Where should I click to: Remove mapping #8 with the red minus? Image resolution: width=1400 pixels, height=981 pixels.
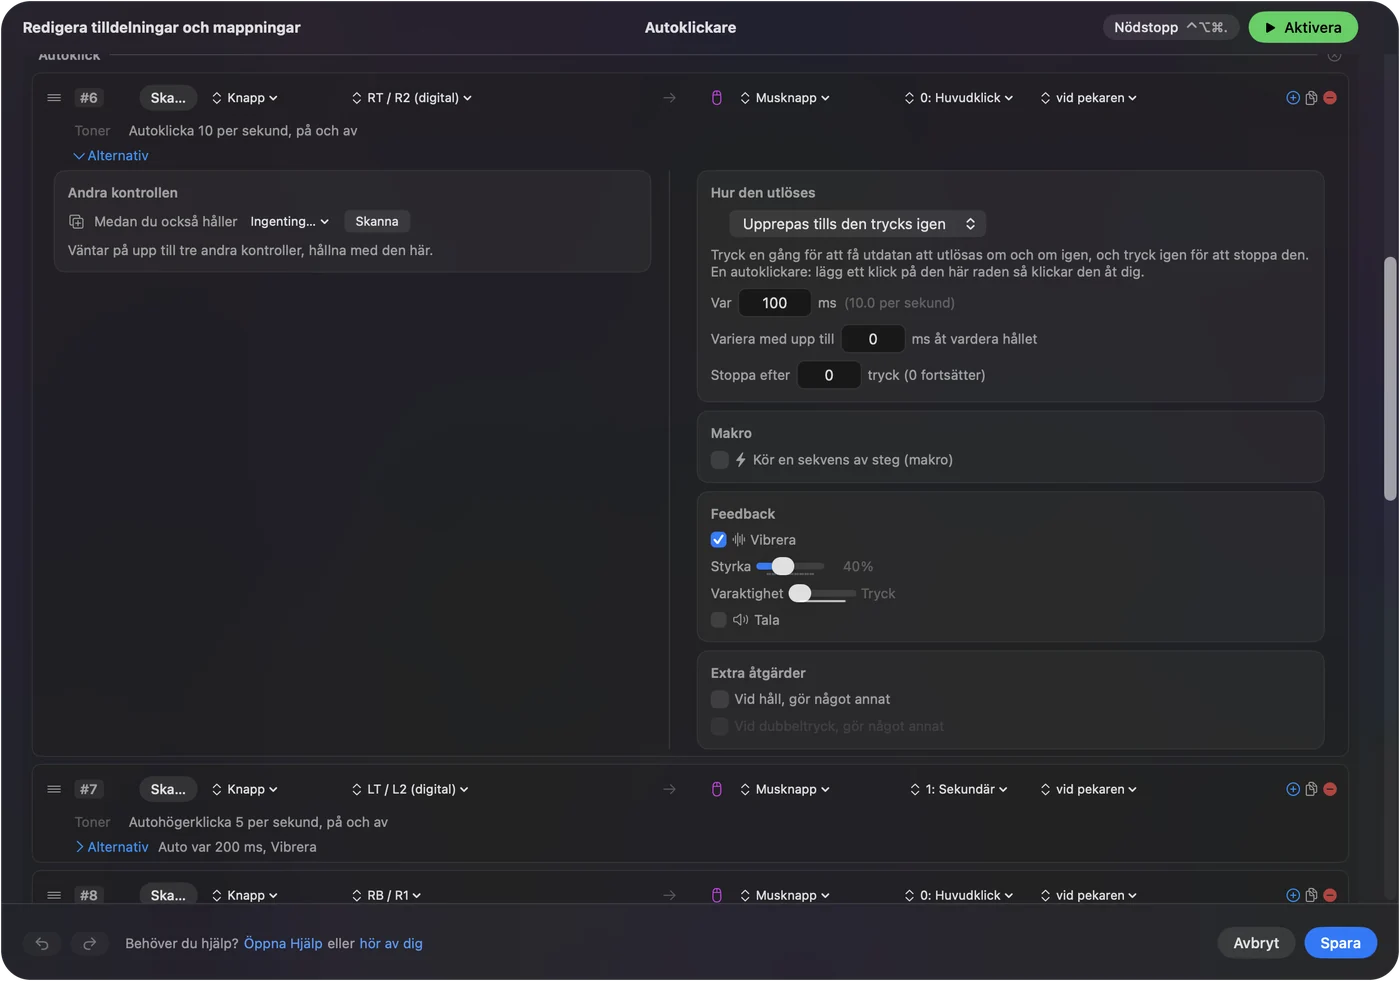1330,895
